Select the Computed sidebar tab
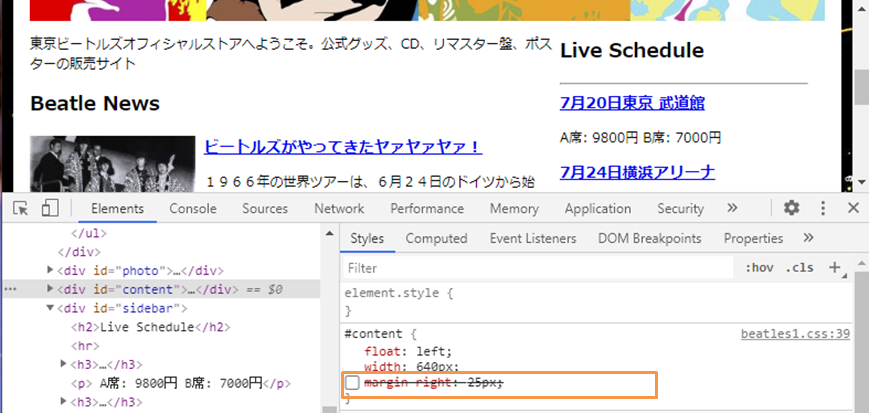The height and width of the screenshot is (415, 870). (436, 239)
